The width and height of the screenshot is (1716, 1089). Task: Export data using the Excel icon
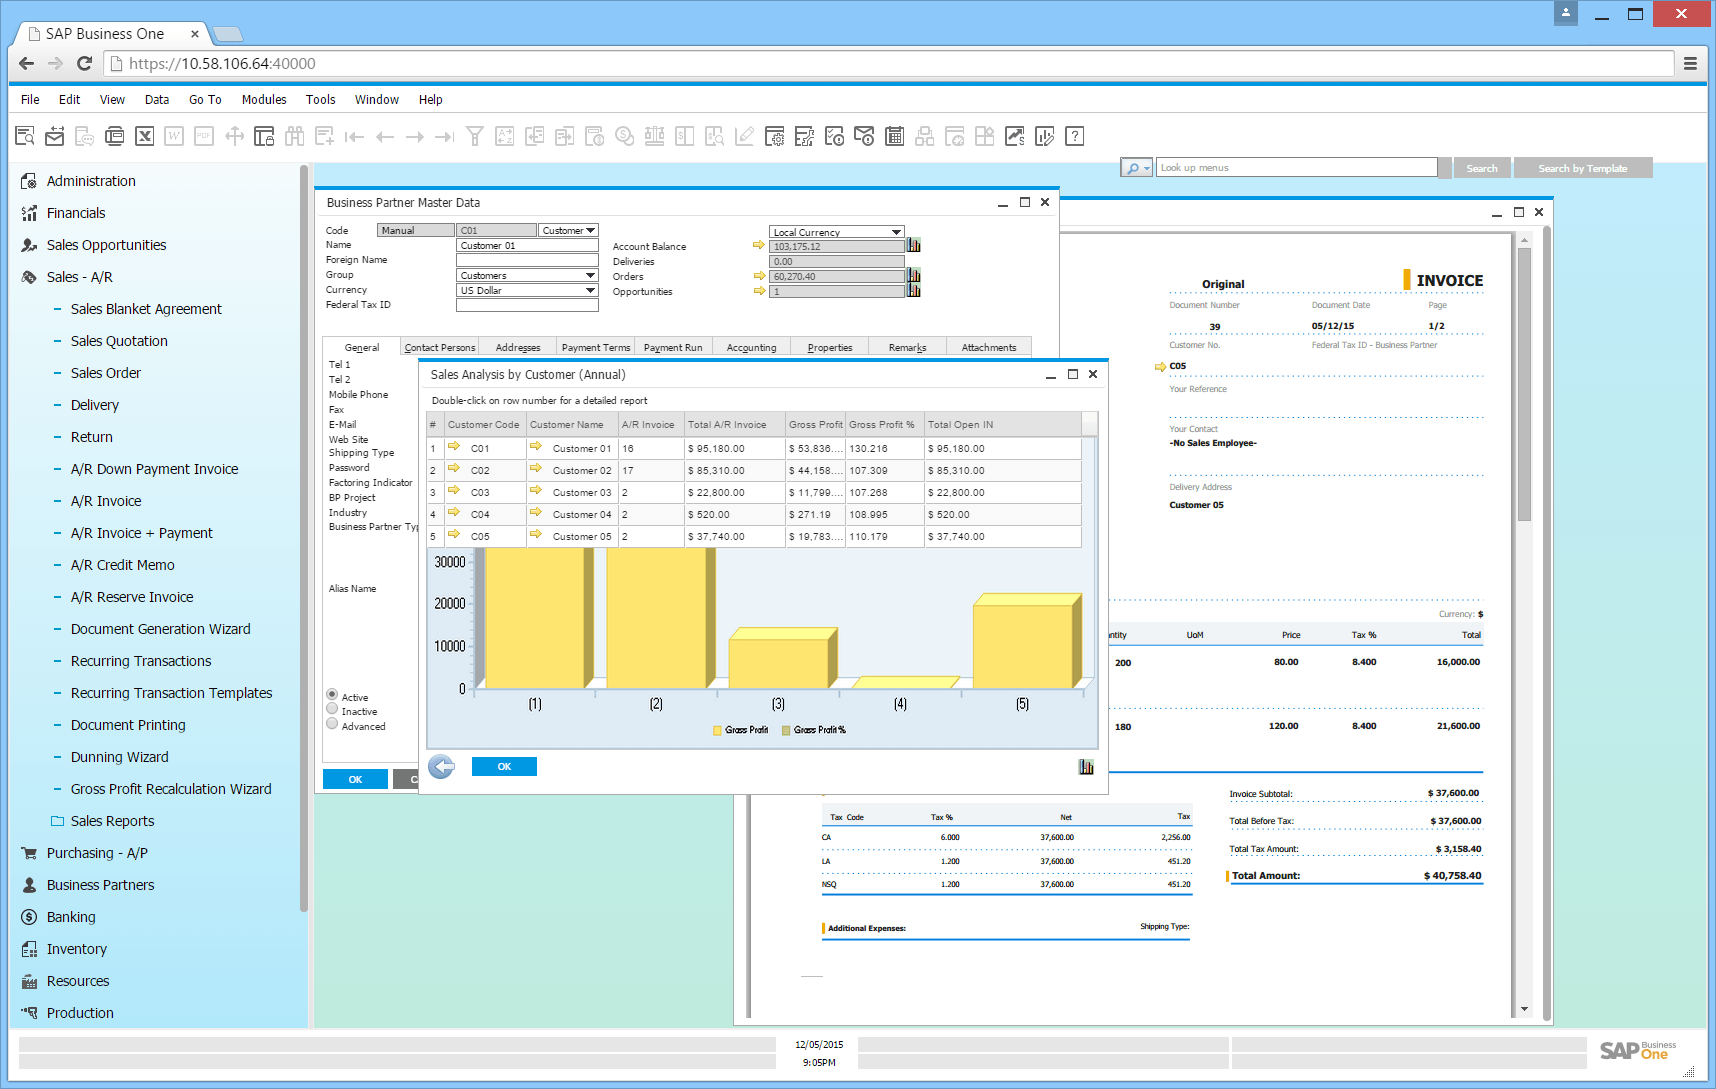tap(144, 136)
